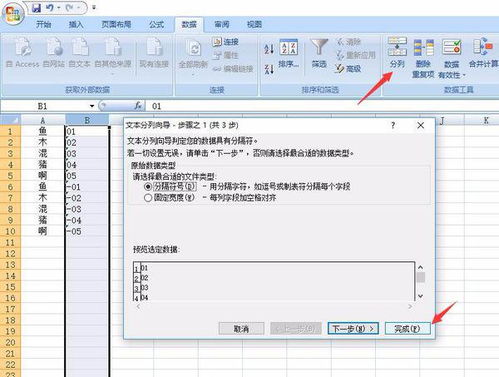Open Existing Connections (现有连接)

(x=154, y=52)
